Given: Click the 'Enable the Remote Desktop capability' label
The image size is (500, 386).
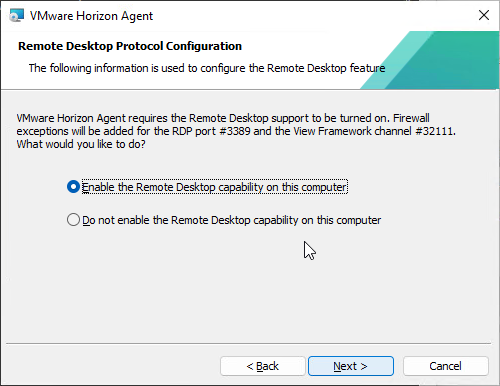Looking at the screenshot, I should [x=214, y=187].
